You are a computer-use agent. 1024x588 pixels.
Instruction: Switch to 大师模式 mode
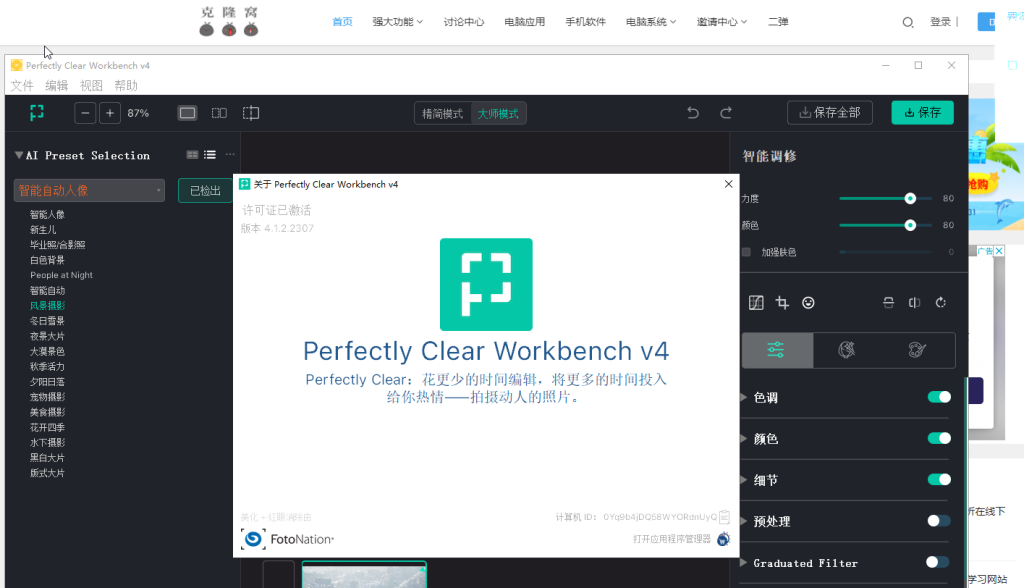[498, 114]
